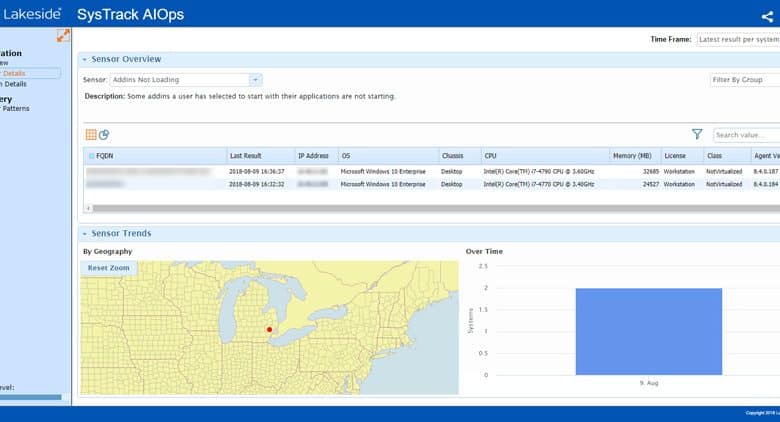Select row with timestamp 16:36:37
The width and height of the screenshot is (780, 422).
pyautogui.click(x=432, y=171)
